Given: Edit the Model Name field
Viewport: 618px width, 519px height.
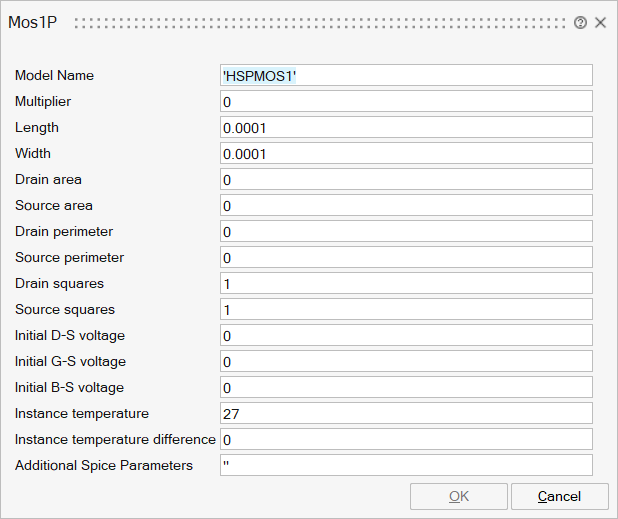Looking at the screenshot, I should click(x=406, y=75).
